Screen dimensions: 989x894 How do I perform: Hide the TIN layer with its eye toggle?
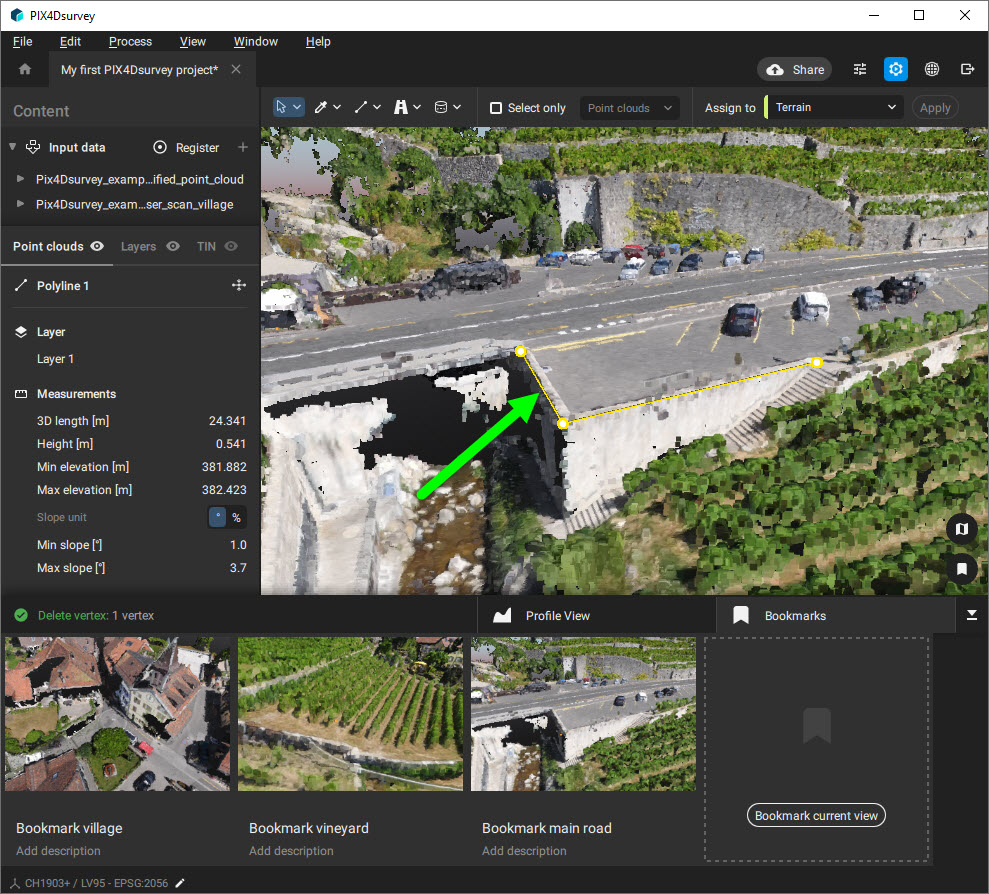coord(230,246)
